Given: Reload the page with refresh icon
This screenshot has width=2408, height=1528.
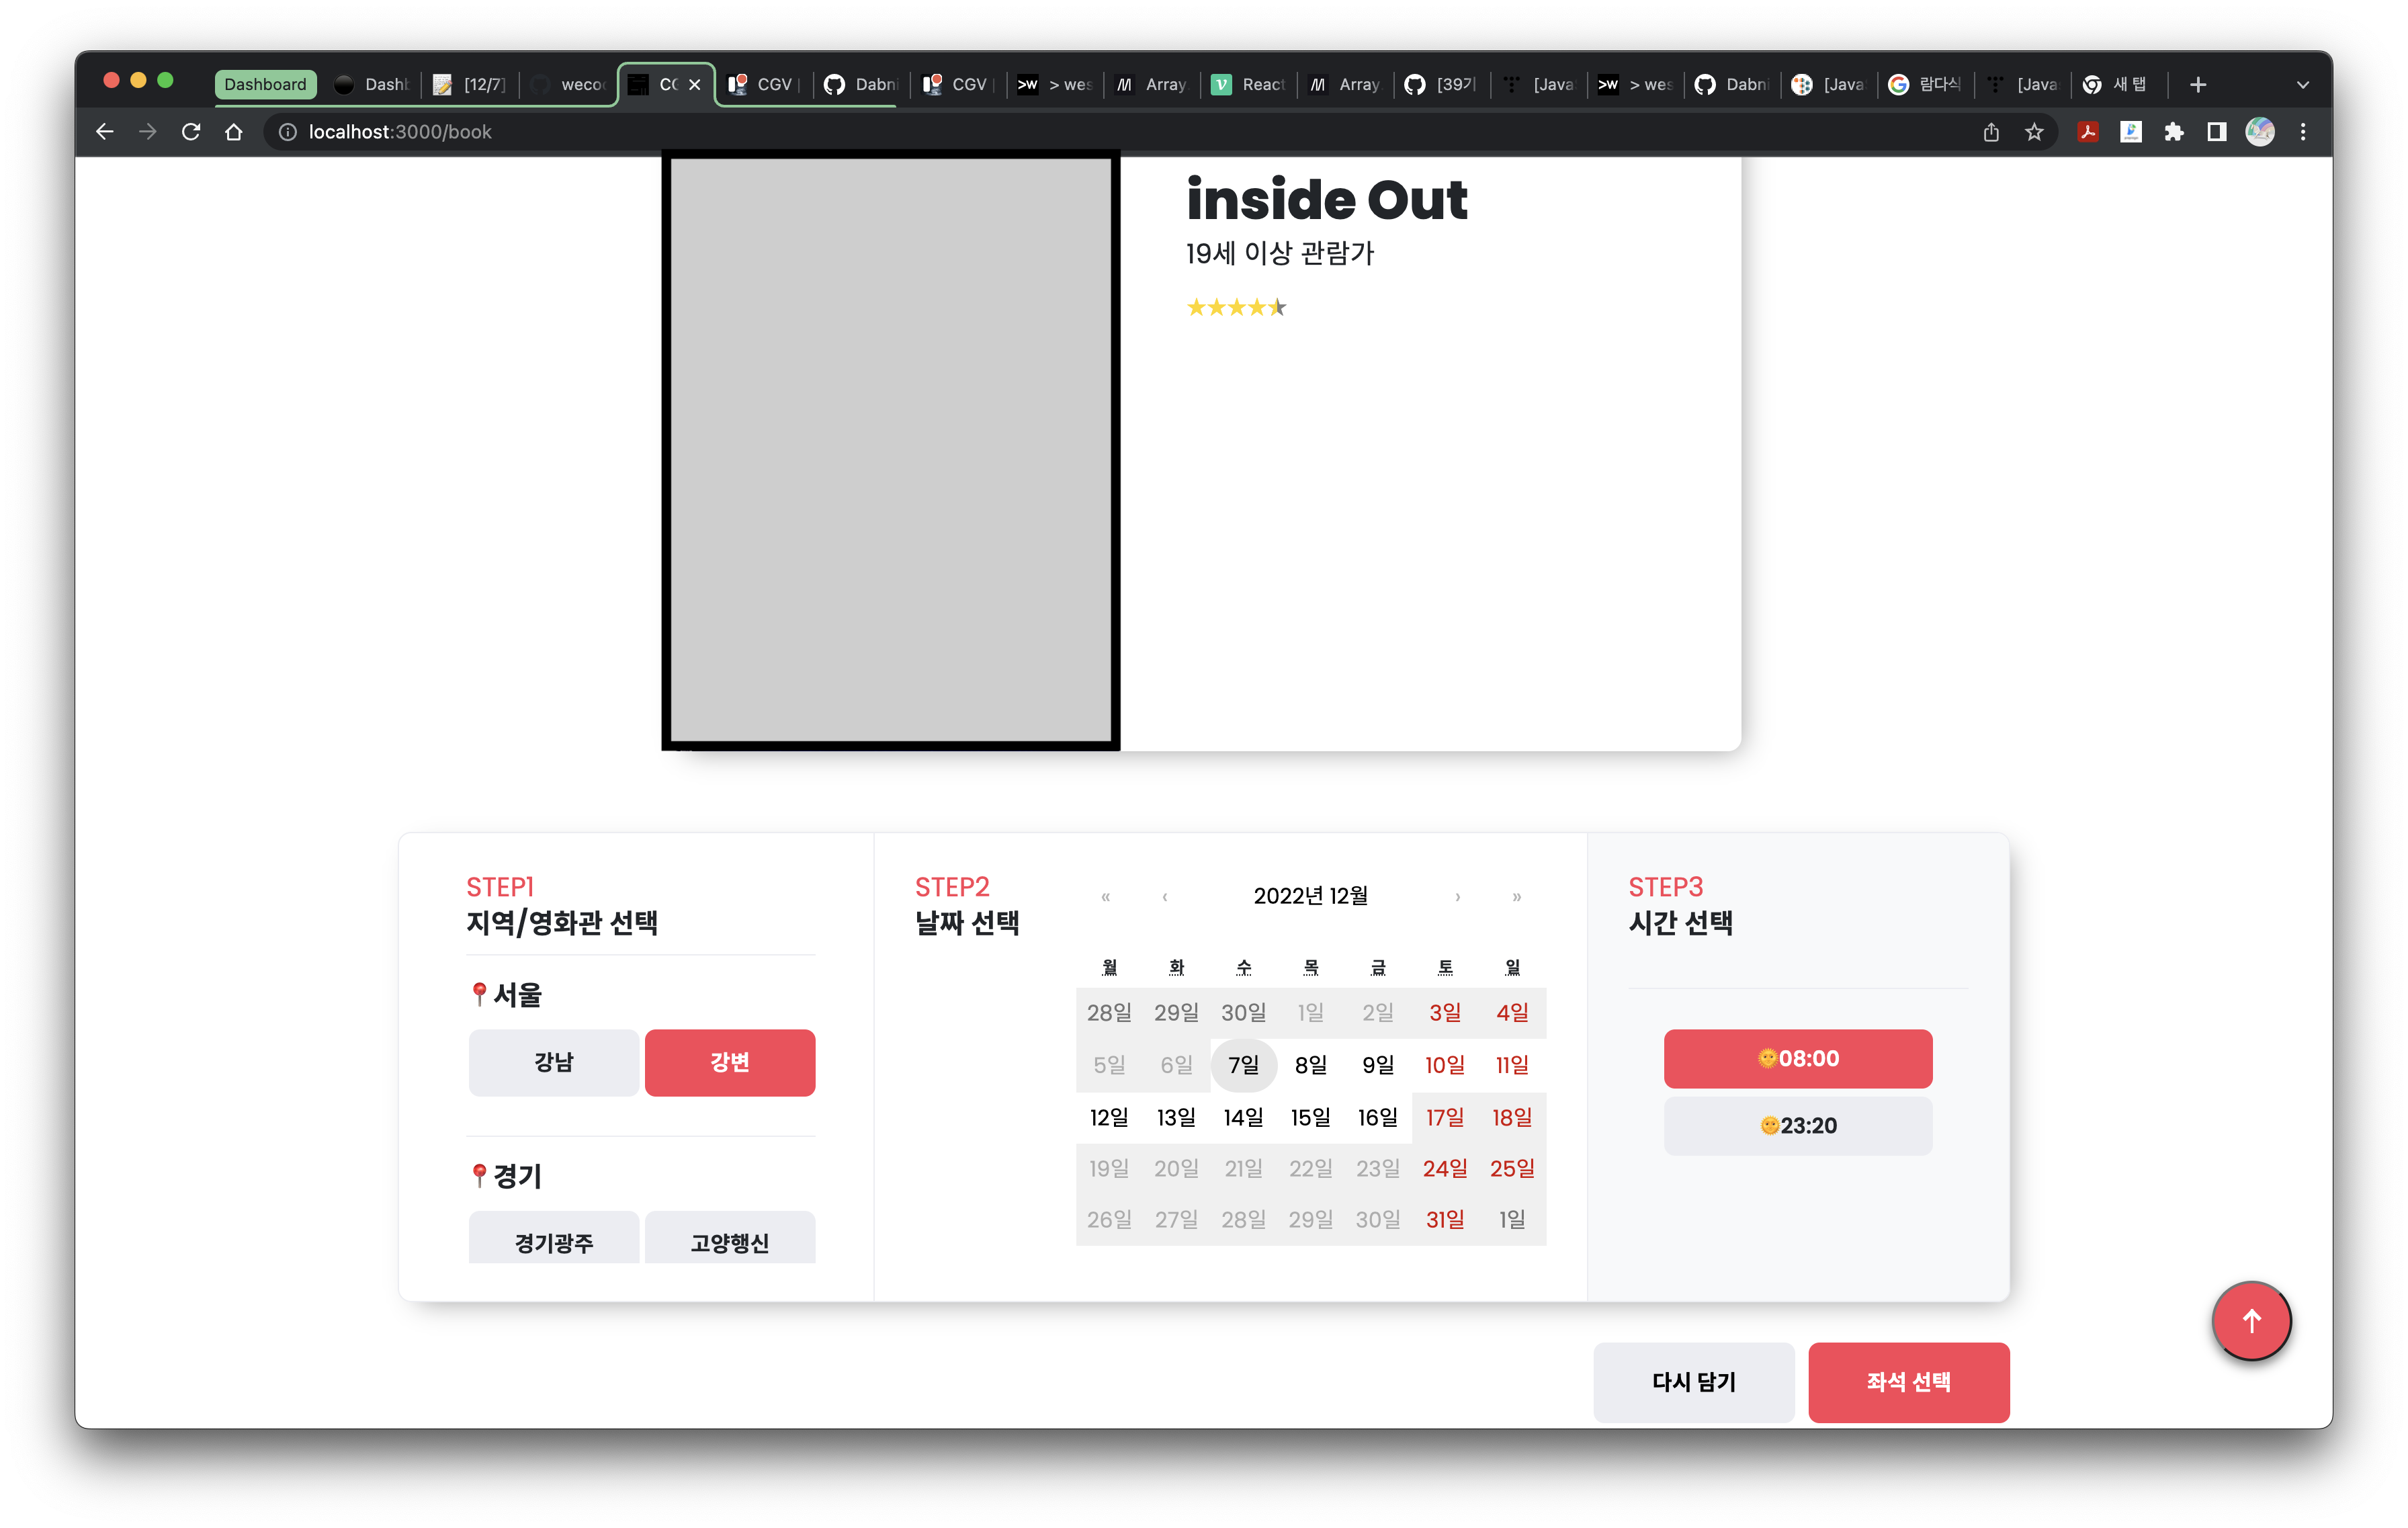Looking at the screenshot, I should [x=191, y=132].
